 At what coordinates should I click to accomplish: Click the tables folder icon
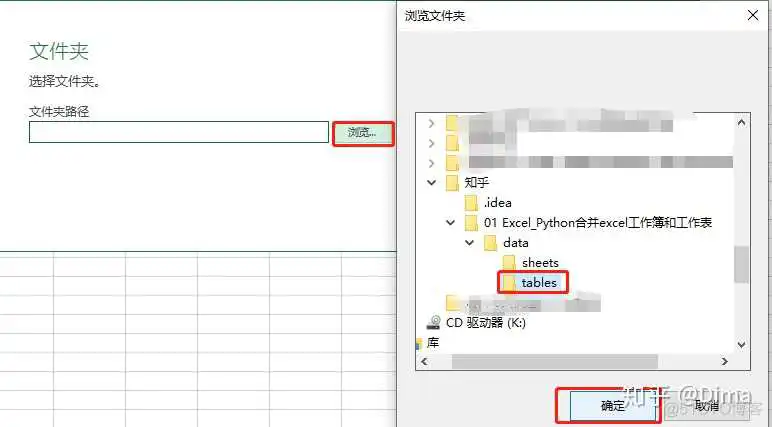(509, 283)
